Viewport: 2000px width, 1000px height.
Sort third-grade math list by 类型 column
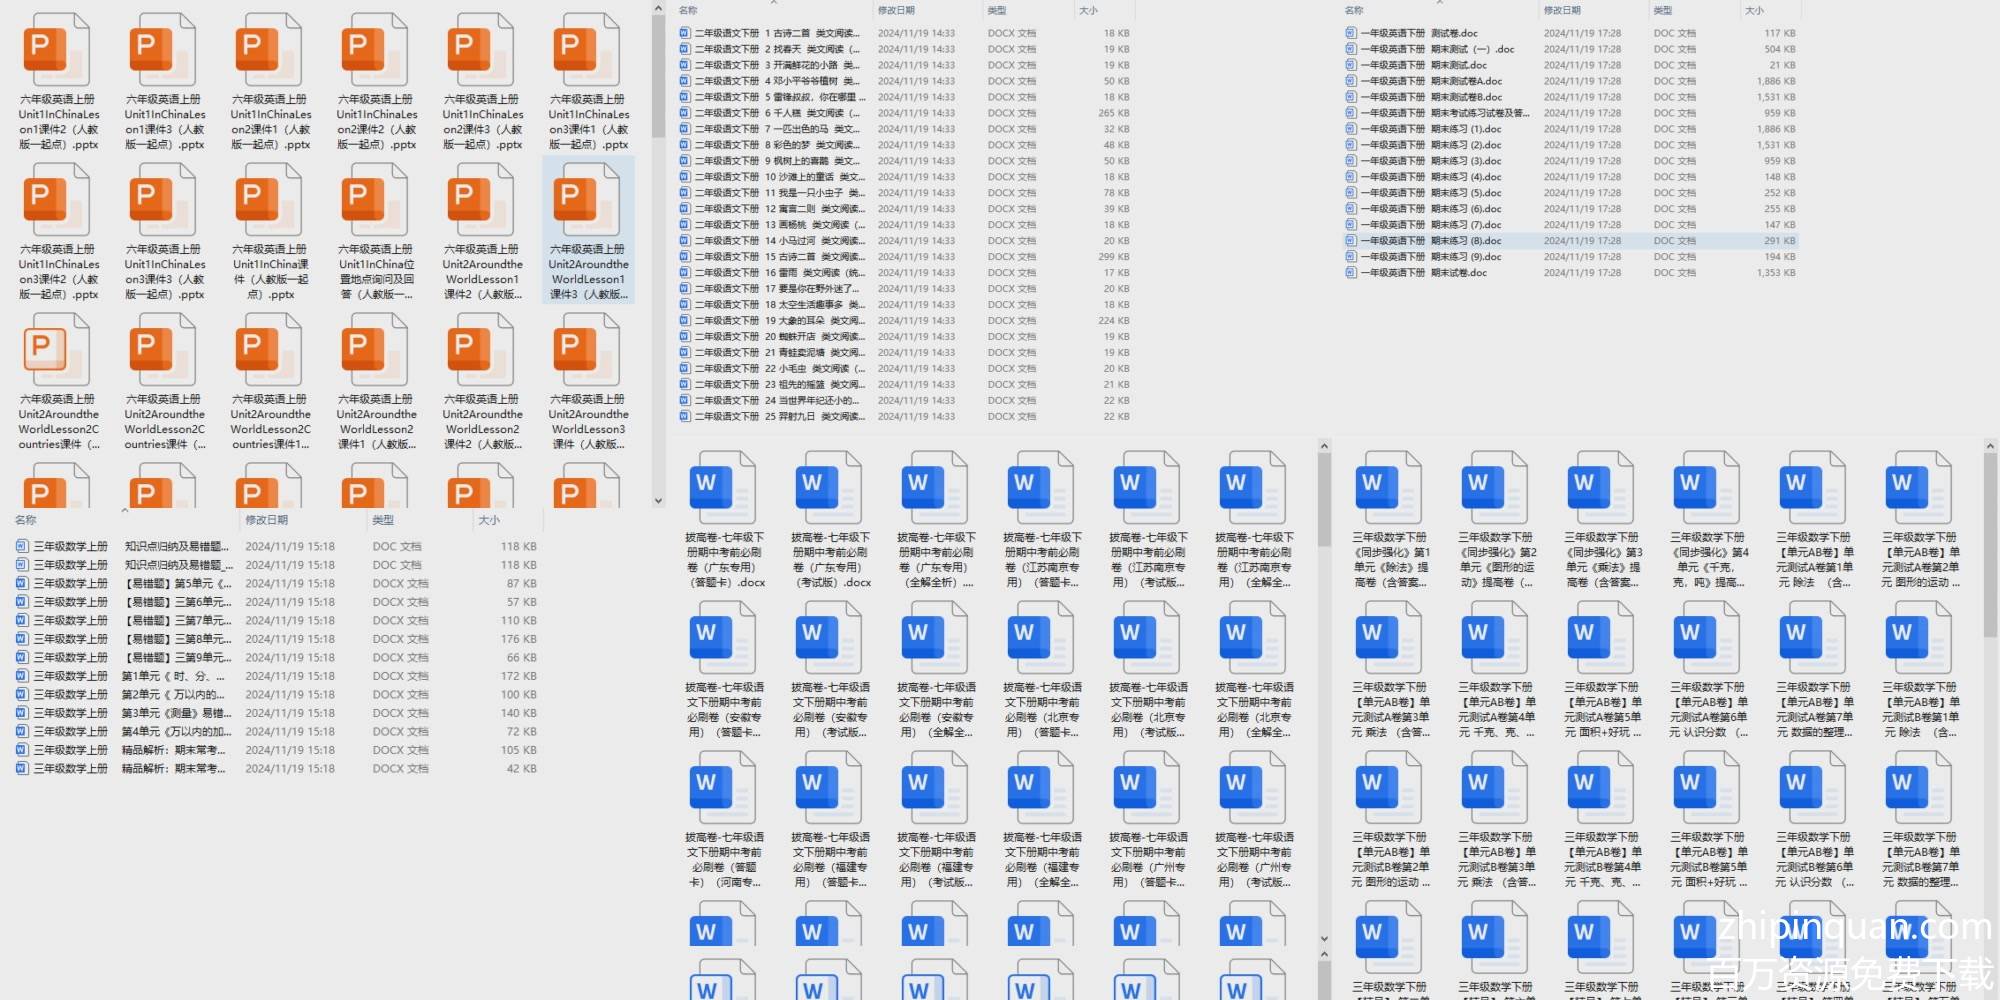(383, 520)
